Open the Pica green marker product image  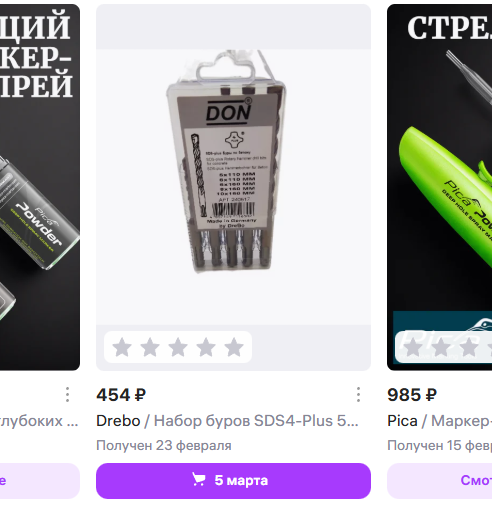[439, 187]
